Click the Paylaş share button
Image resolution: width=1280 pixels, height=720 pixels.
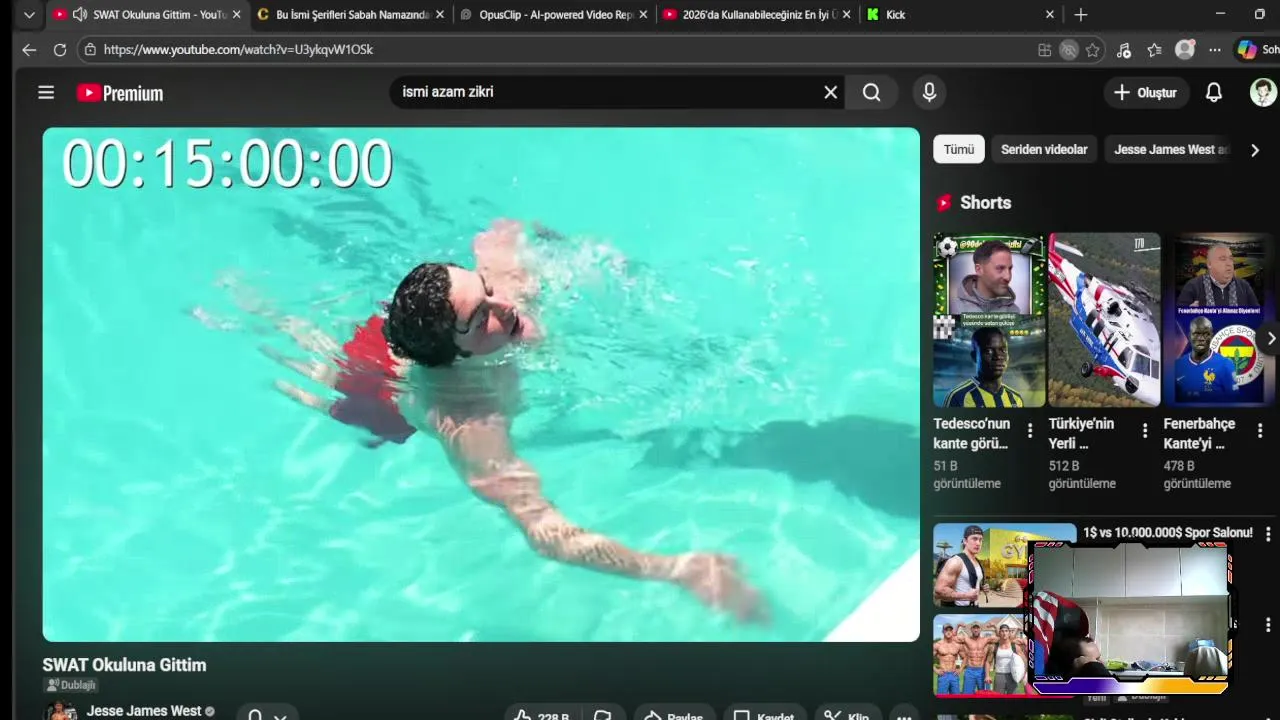675,716
